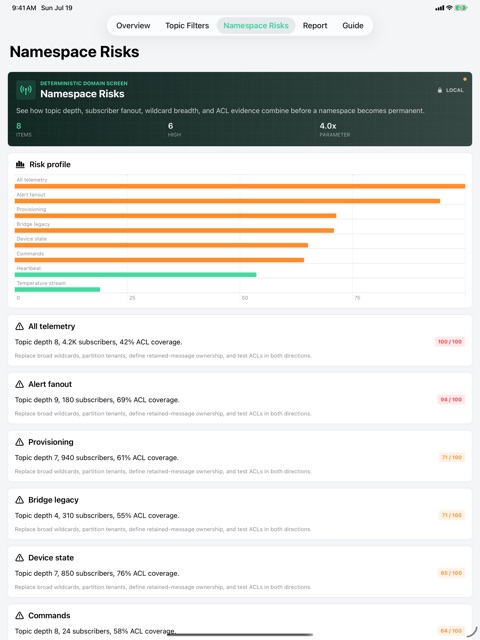Click the LOCAL label in banner
Screen dimensions: 480x640
(x=454, y=90)
